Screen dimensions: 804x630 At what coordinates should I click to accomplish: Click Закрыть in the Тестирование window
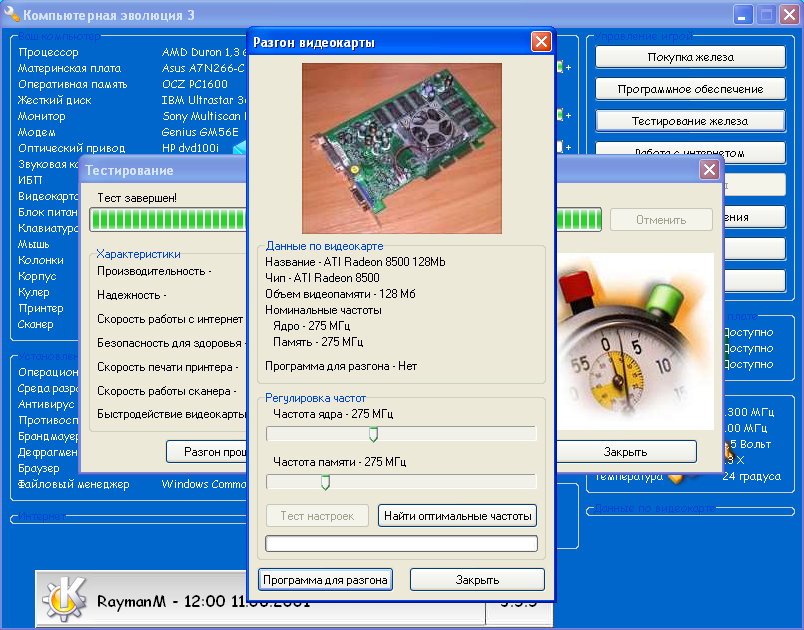[x=626, y=452]
